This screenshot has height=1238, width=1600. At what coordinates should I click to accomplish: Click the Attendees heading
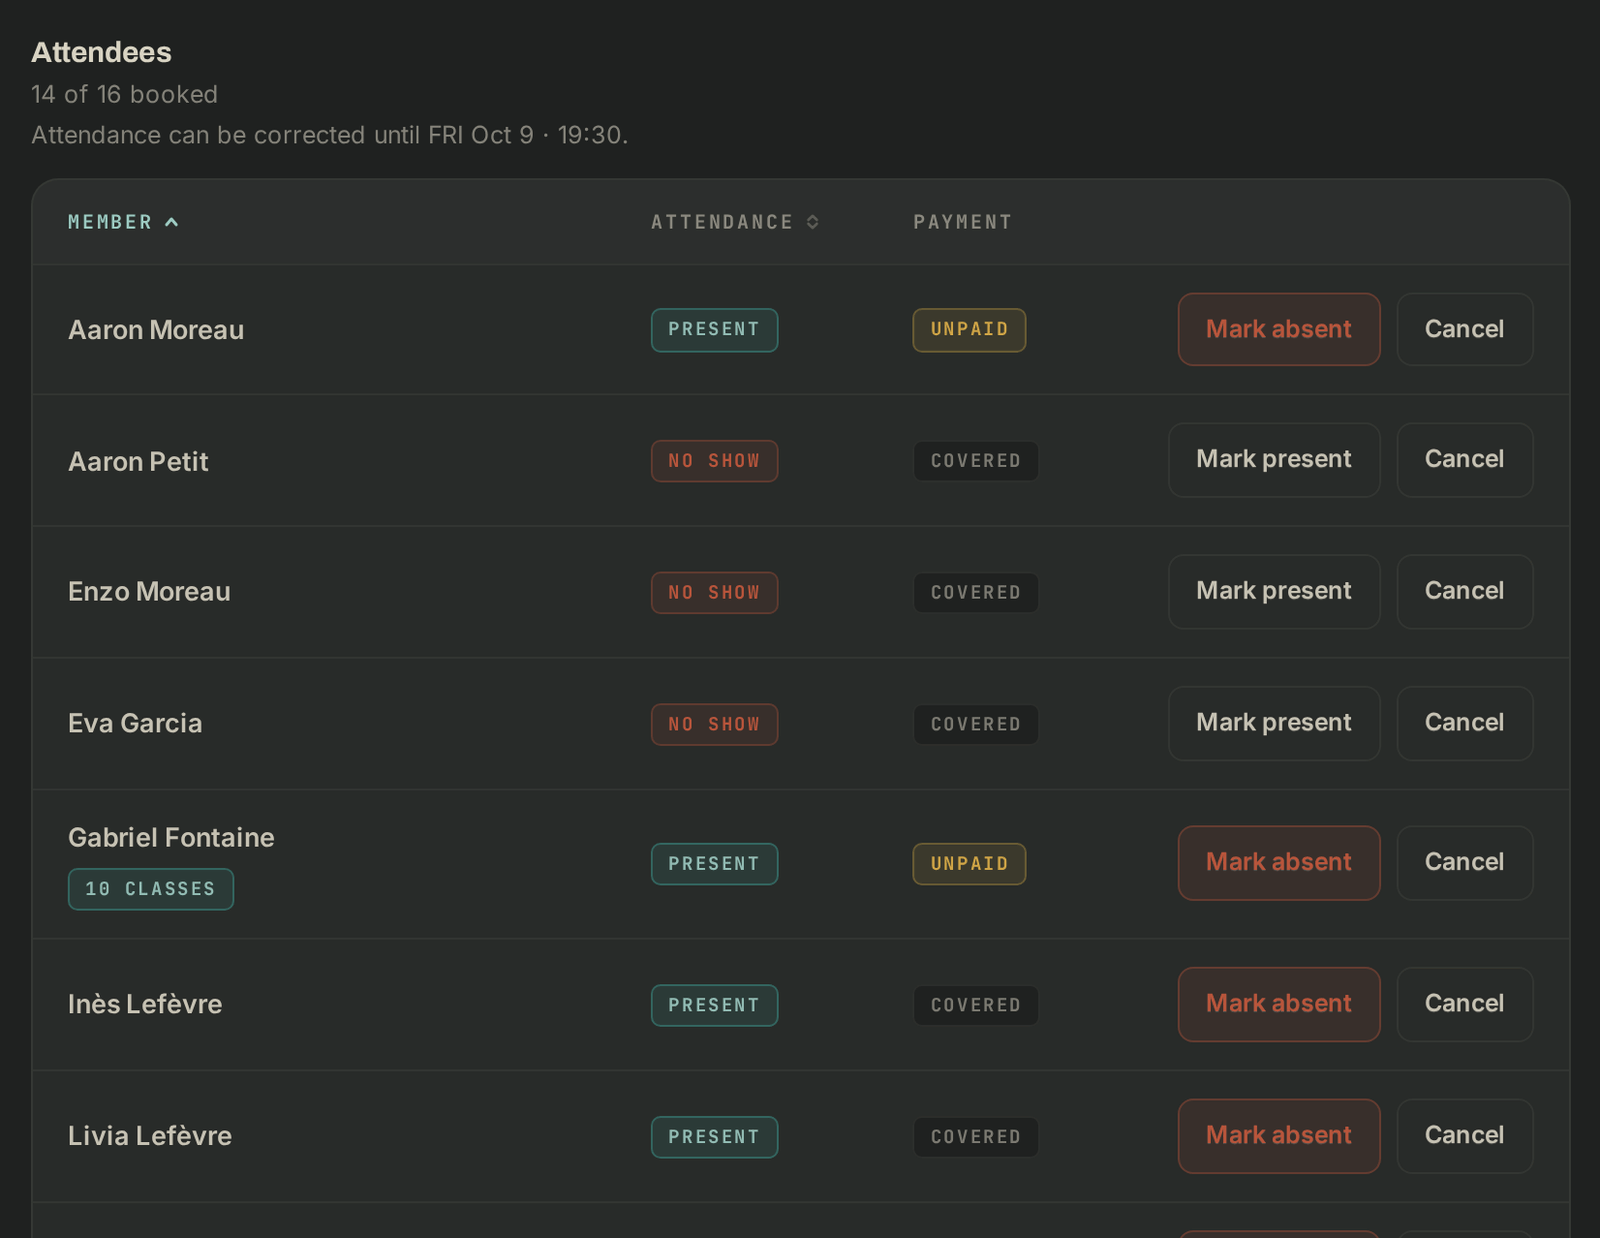[x=101, y=52]
